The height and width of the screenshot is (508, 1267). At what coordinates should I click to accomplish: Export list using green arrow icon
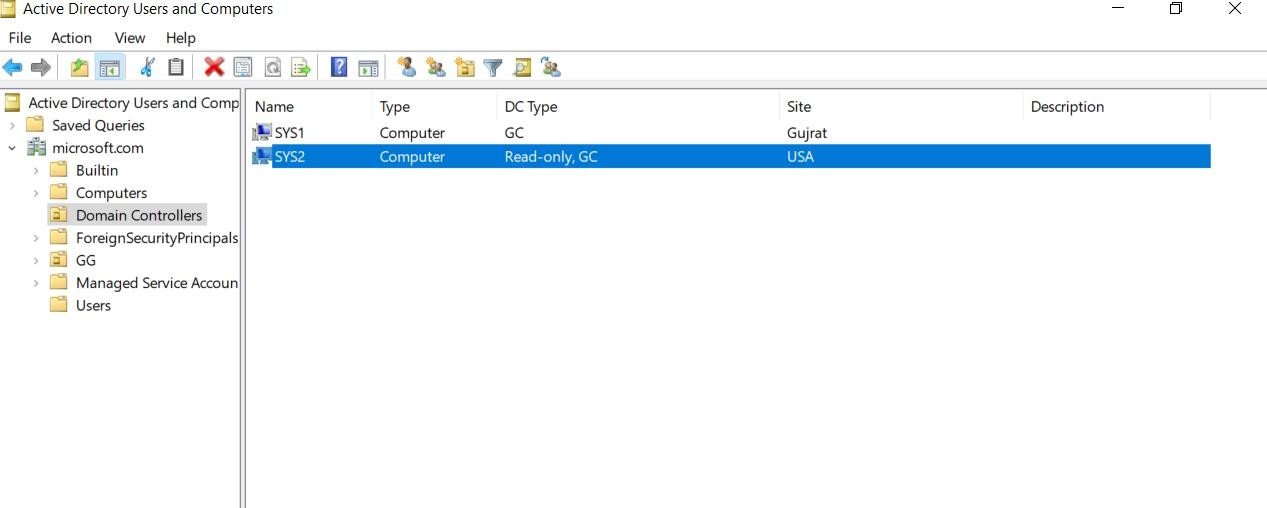[301, 68]
